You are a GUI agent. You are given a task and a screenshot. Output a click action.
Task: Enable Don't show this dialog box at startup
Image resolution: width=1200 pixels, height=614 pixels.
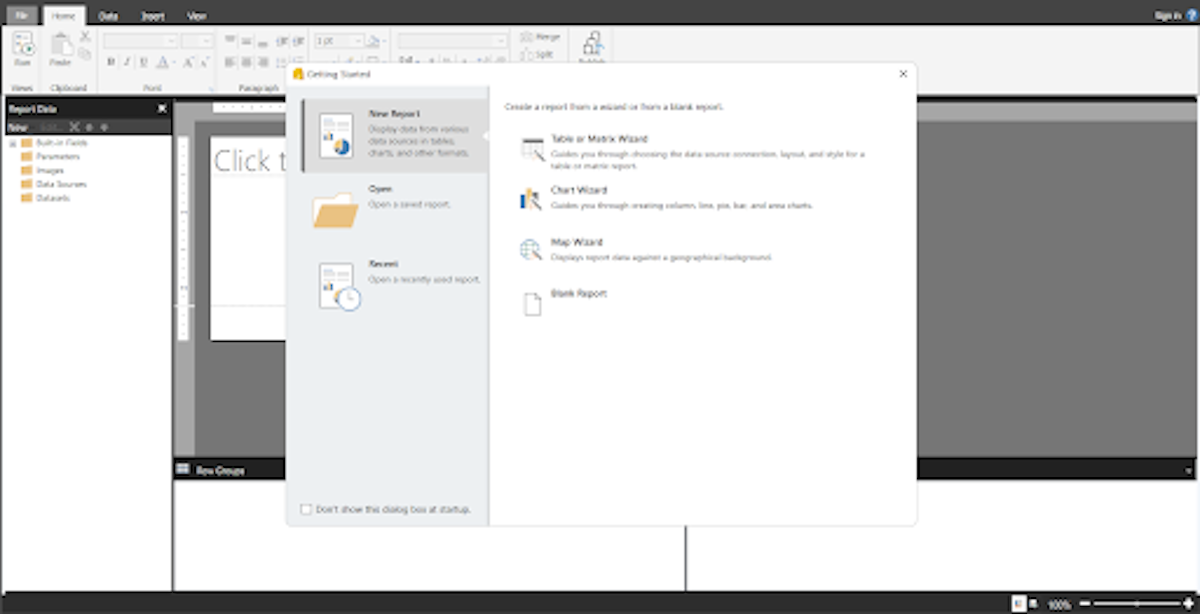tap(305, 509)
